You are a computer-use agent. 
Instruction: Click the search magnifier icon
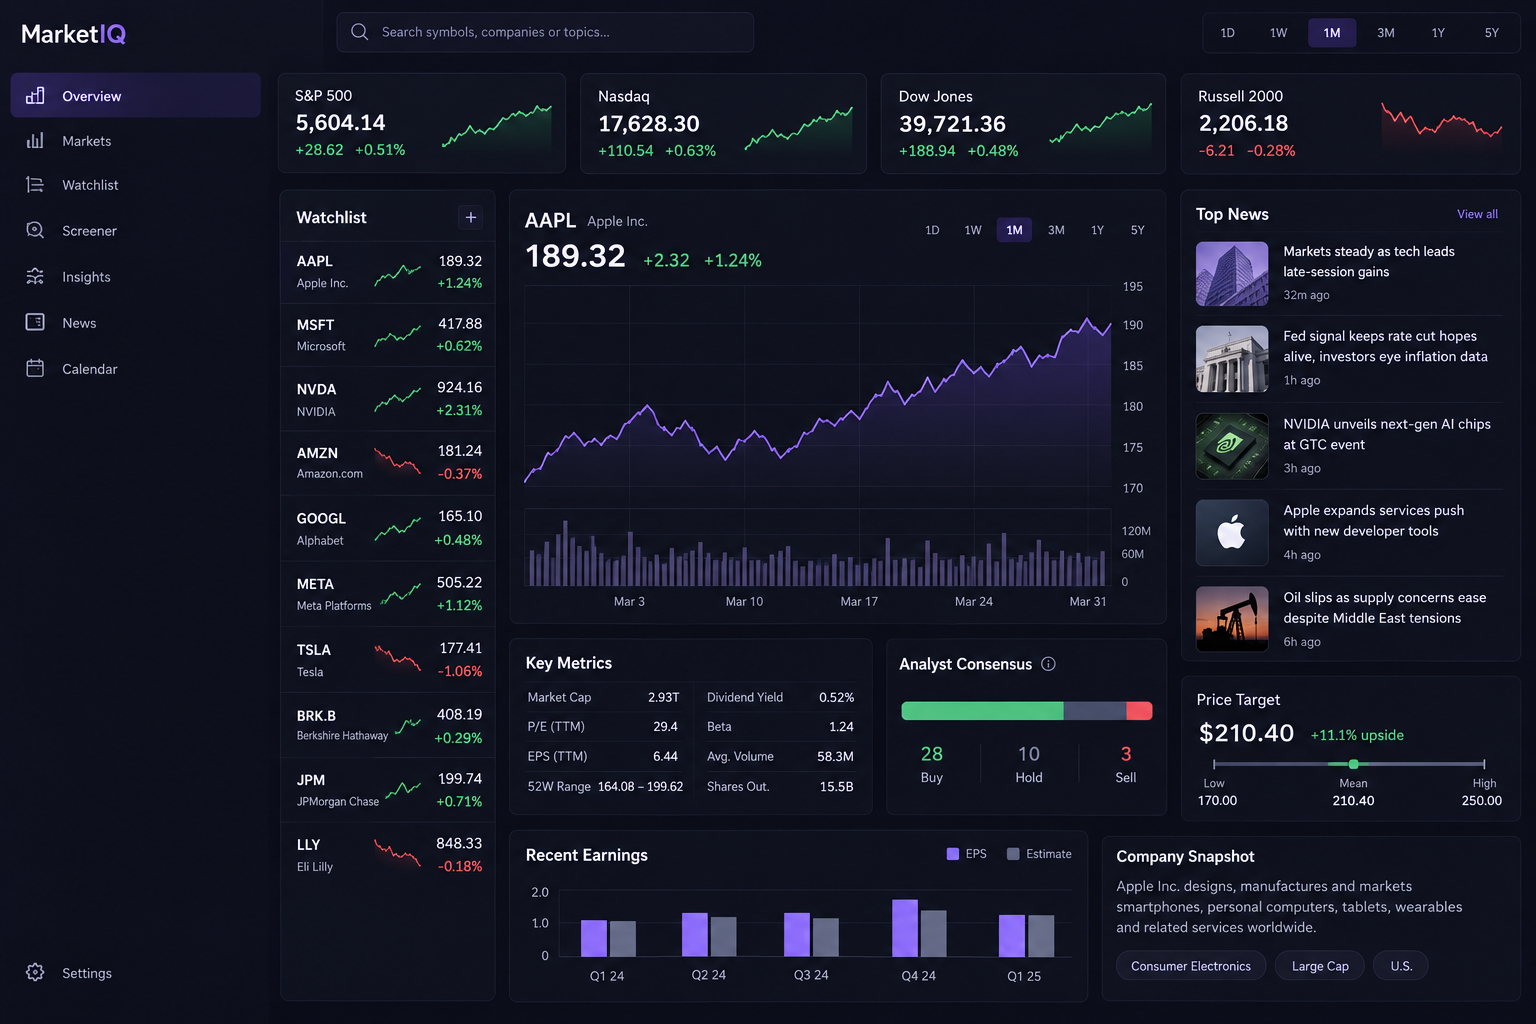(x=360, y=32)
